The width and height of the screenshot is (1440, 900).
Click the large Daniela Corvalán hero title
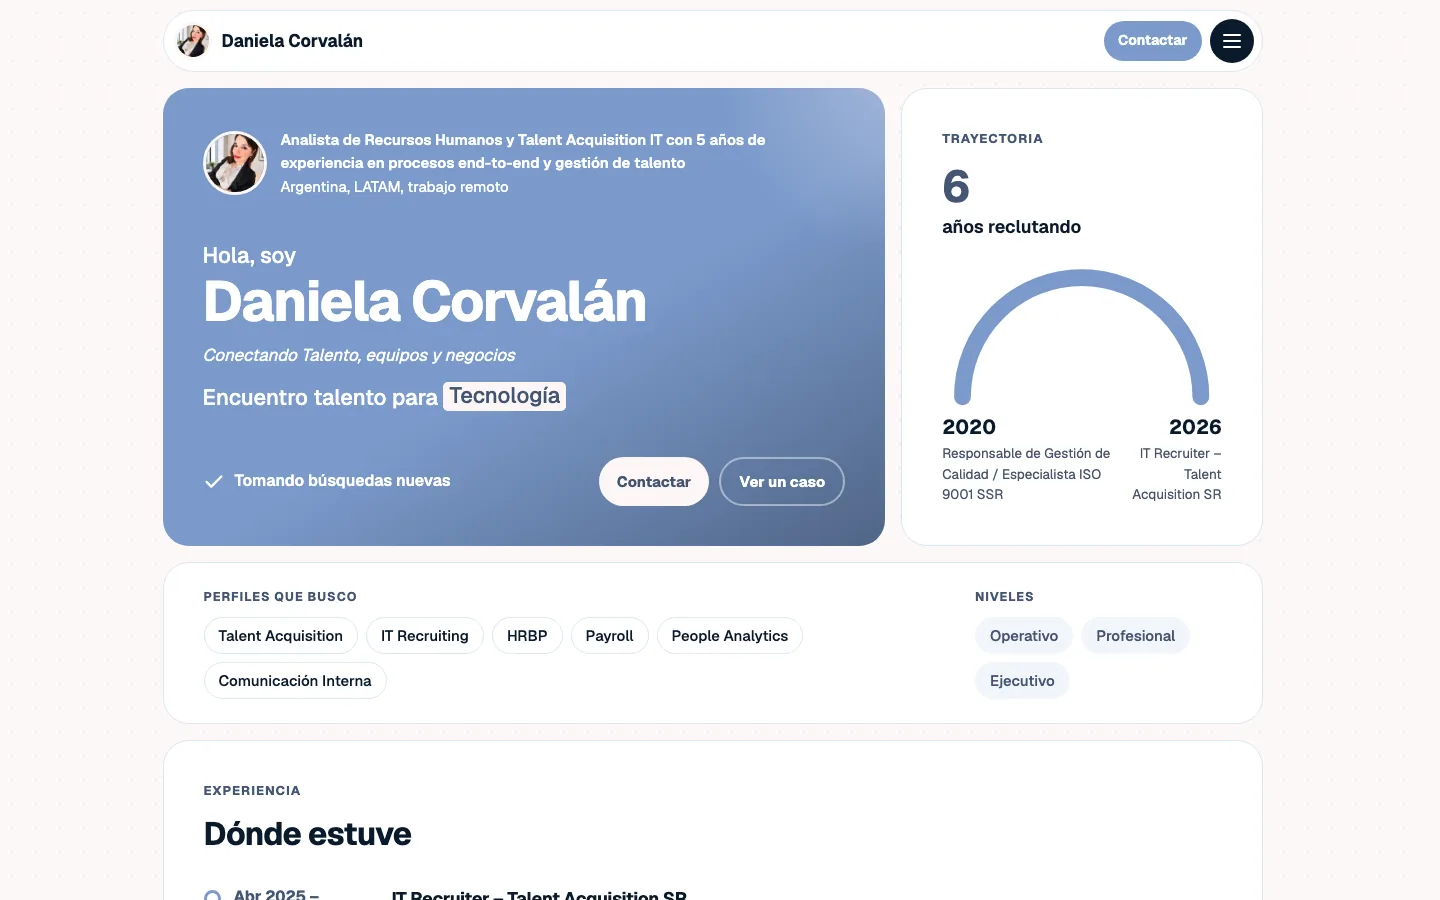pyautogui.click(x=425, y=302)
